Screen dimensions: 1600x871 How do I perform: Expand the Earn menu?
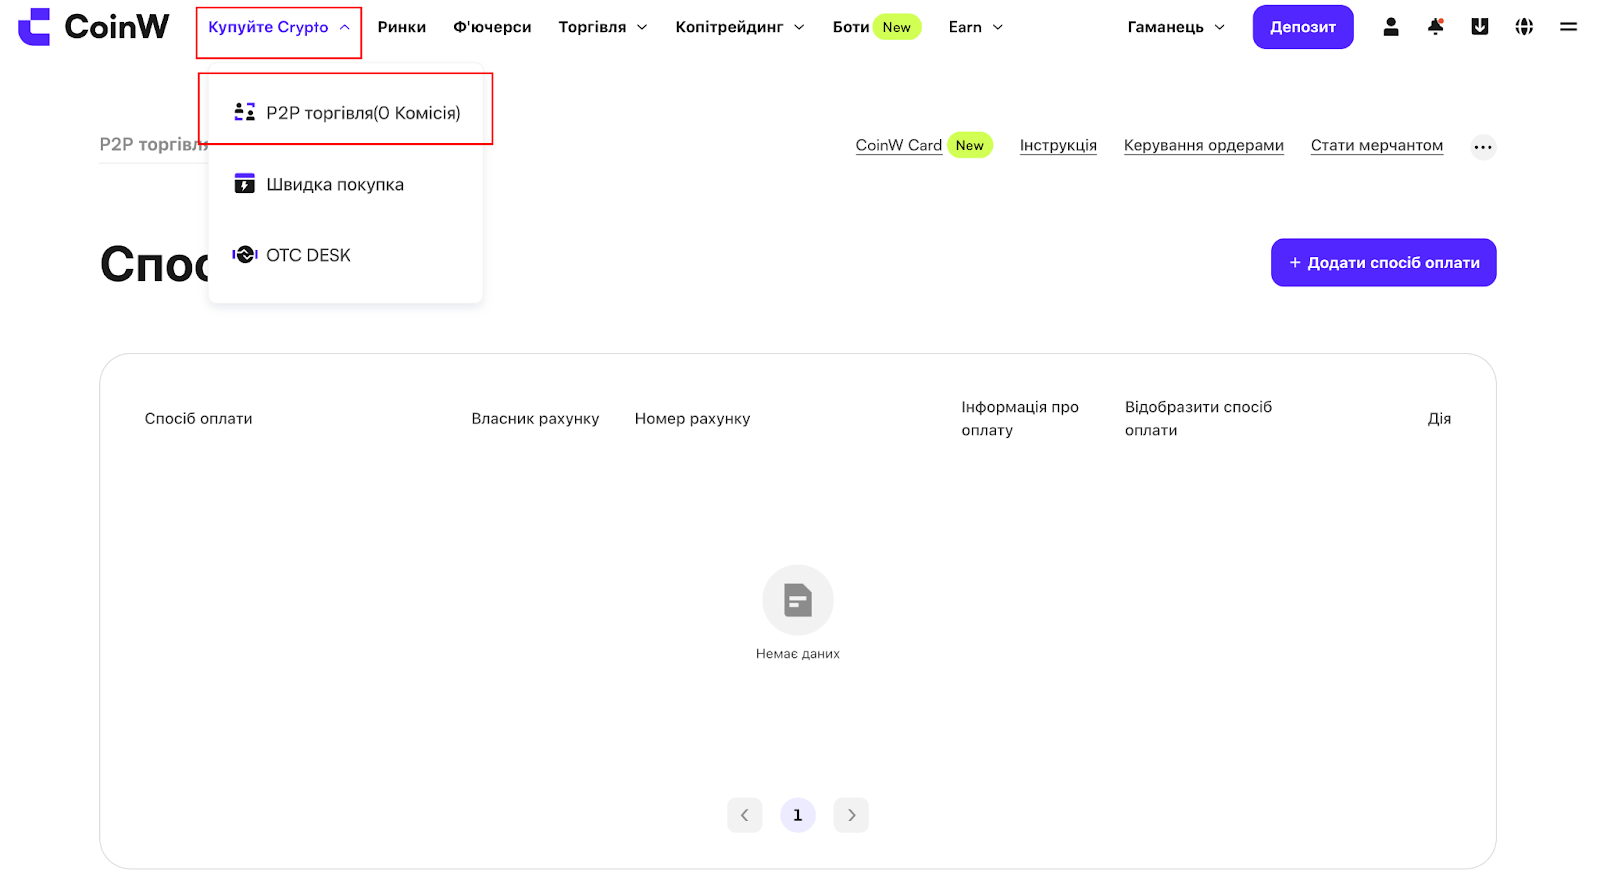(x=975, y=27)
